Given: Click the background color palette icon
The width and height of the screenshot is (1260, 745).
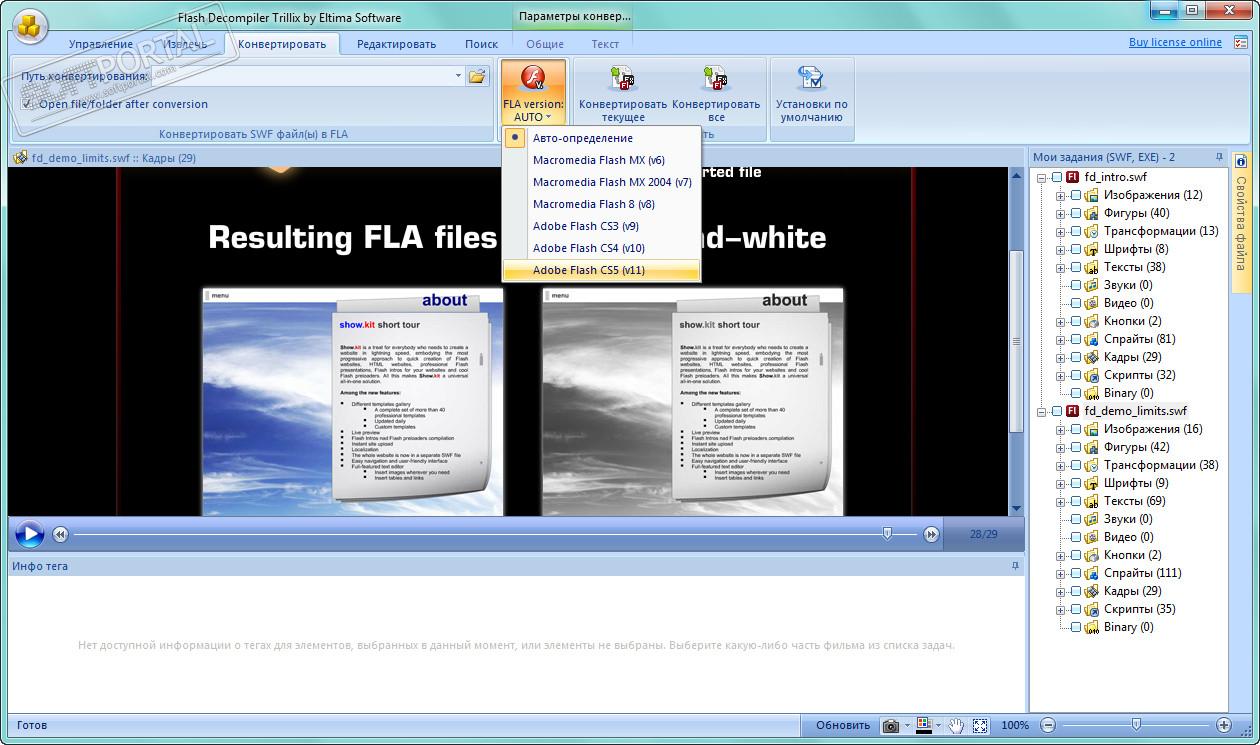Looking at the screenshot, I should point(923,725).
